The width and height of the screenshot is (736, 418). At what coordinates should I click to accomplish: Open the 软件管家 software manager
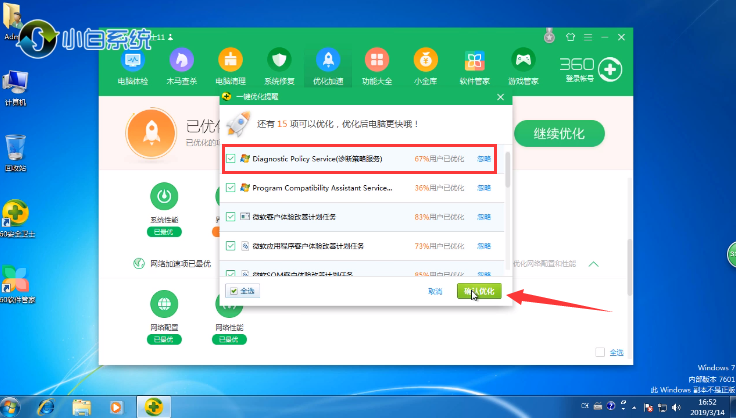475,66
